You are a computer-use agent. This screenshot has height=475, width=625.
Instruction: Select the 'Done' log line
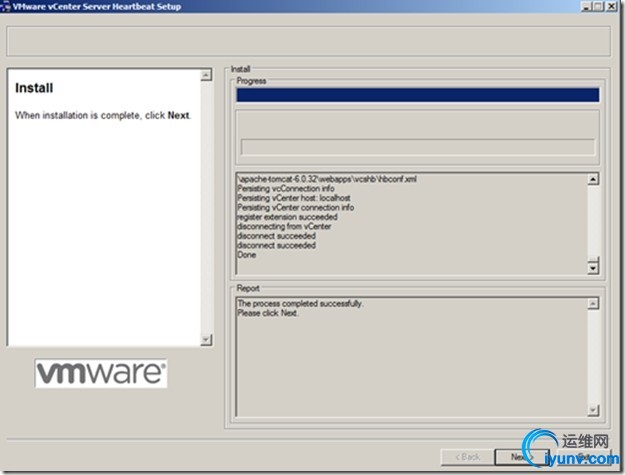tap(247, 255)
